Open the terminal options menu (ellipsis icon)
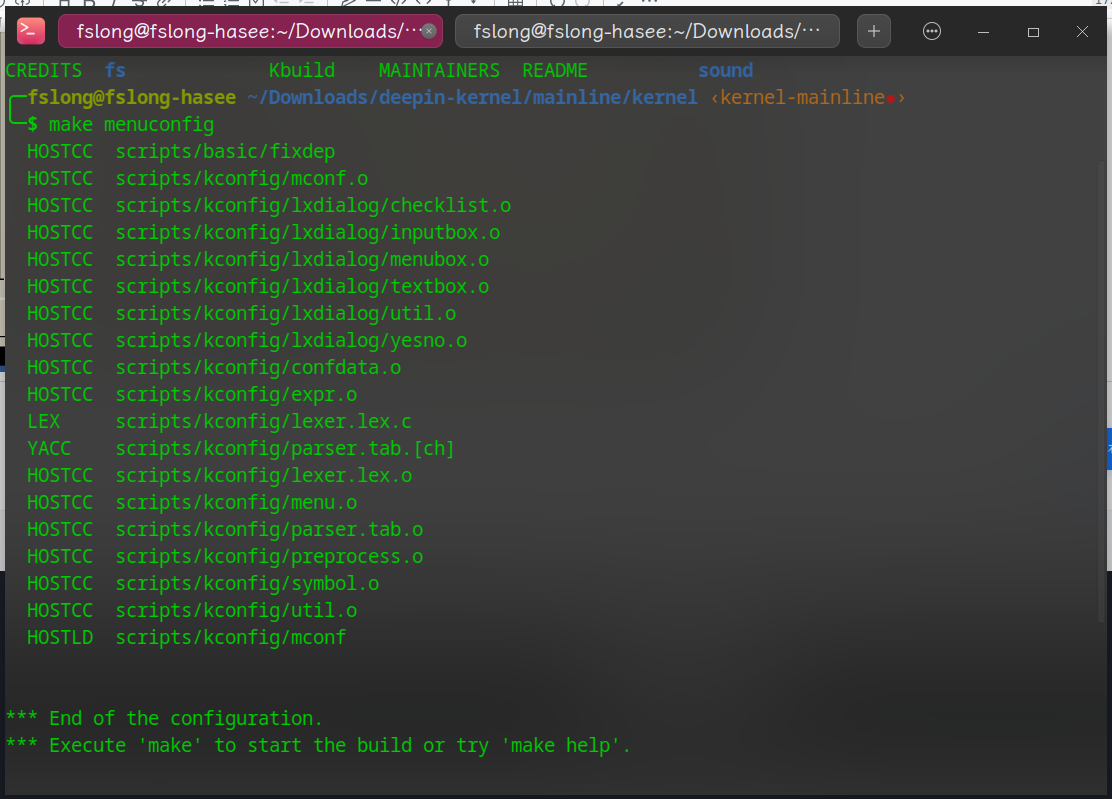The width and height of the screenshot is (1112, 799). tap(932, 31)
